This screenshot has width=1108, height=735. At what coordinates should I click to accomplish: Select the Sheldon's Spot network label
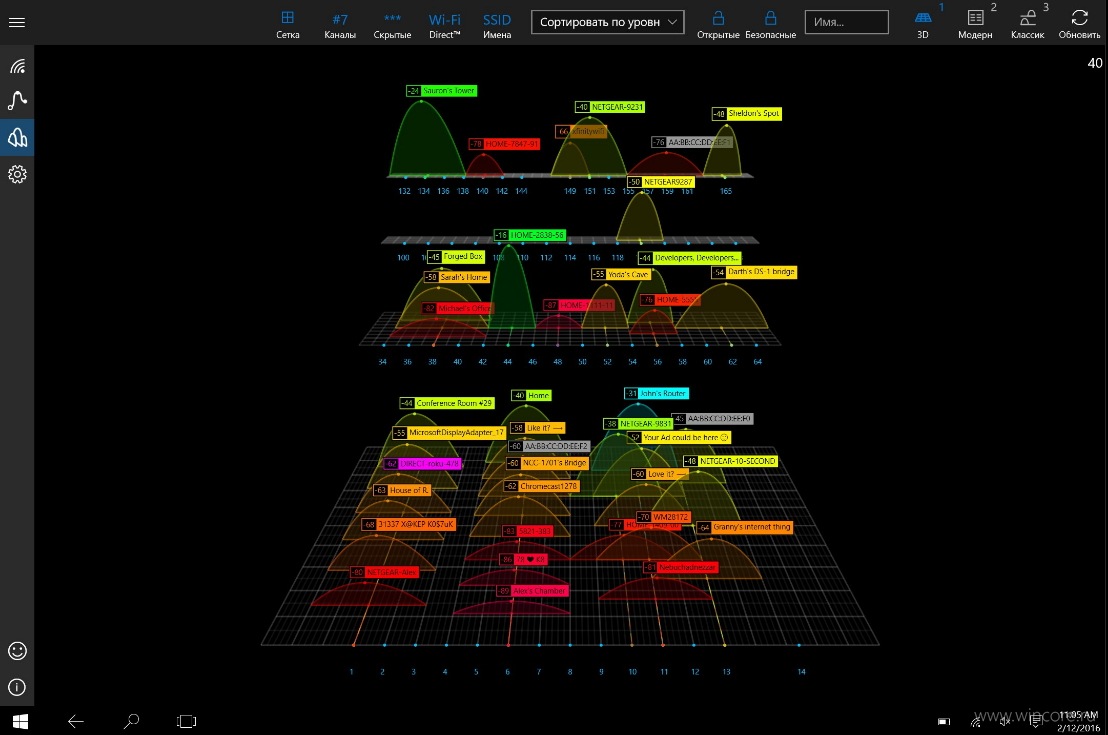pos(747,113)
